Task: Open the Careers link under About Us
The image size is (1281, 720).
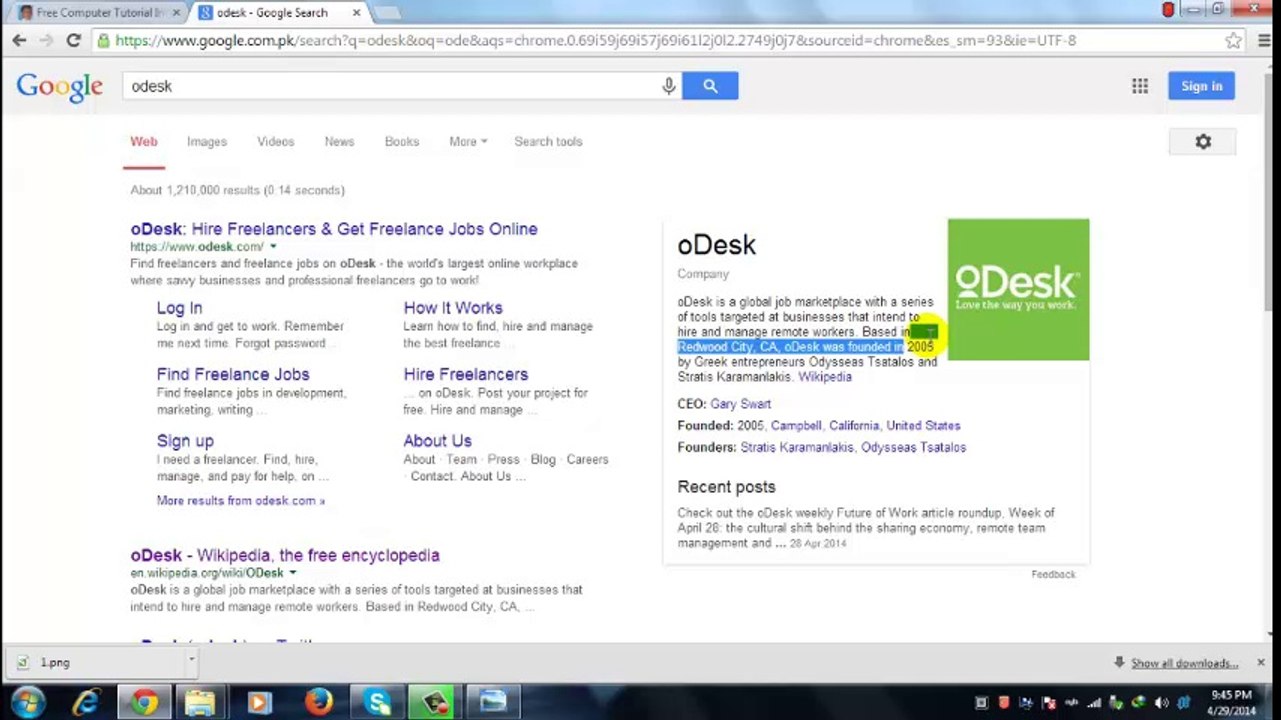Action: 587,460
